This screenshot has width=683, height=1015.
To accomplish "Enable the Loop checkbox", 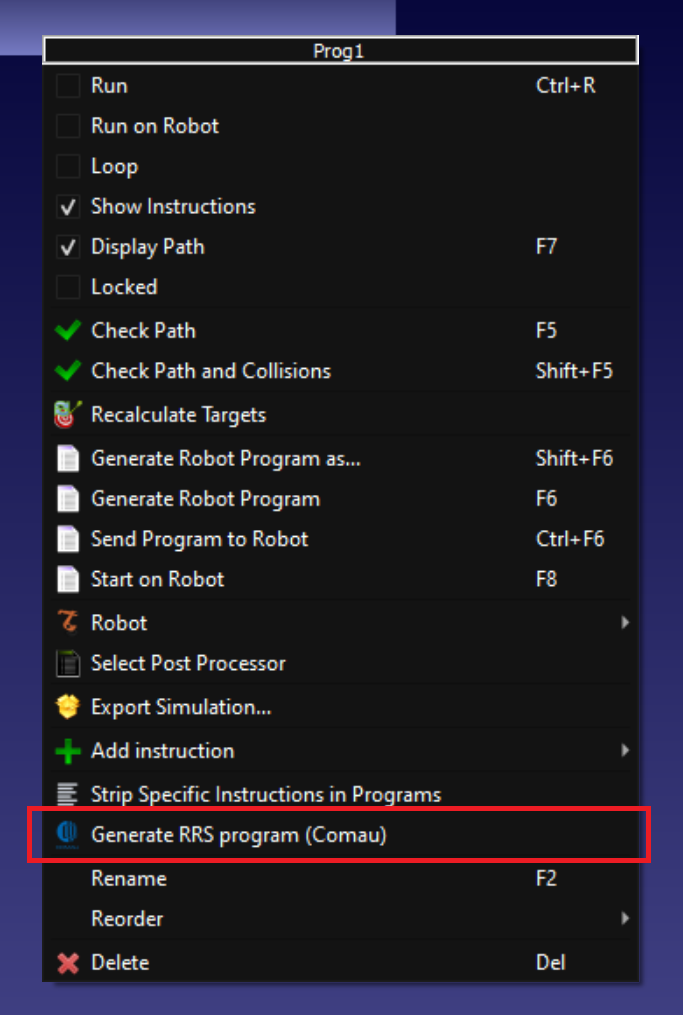I will [68, 166].
